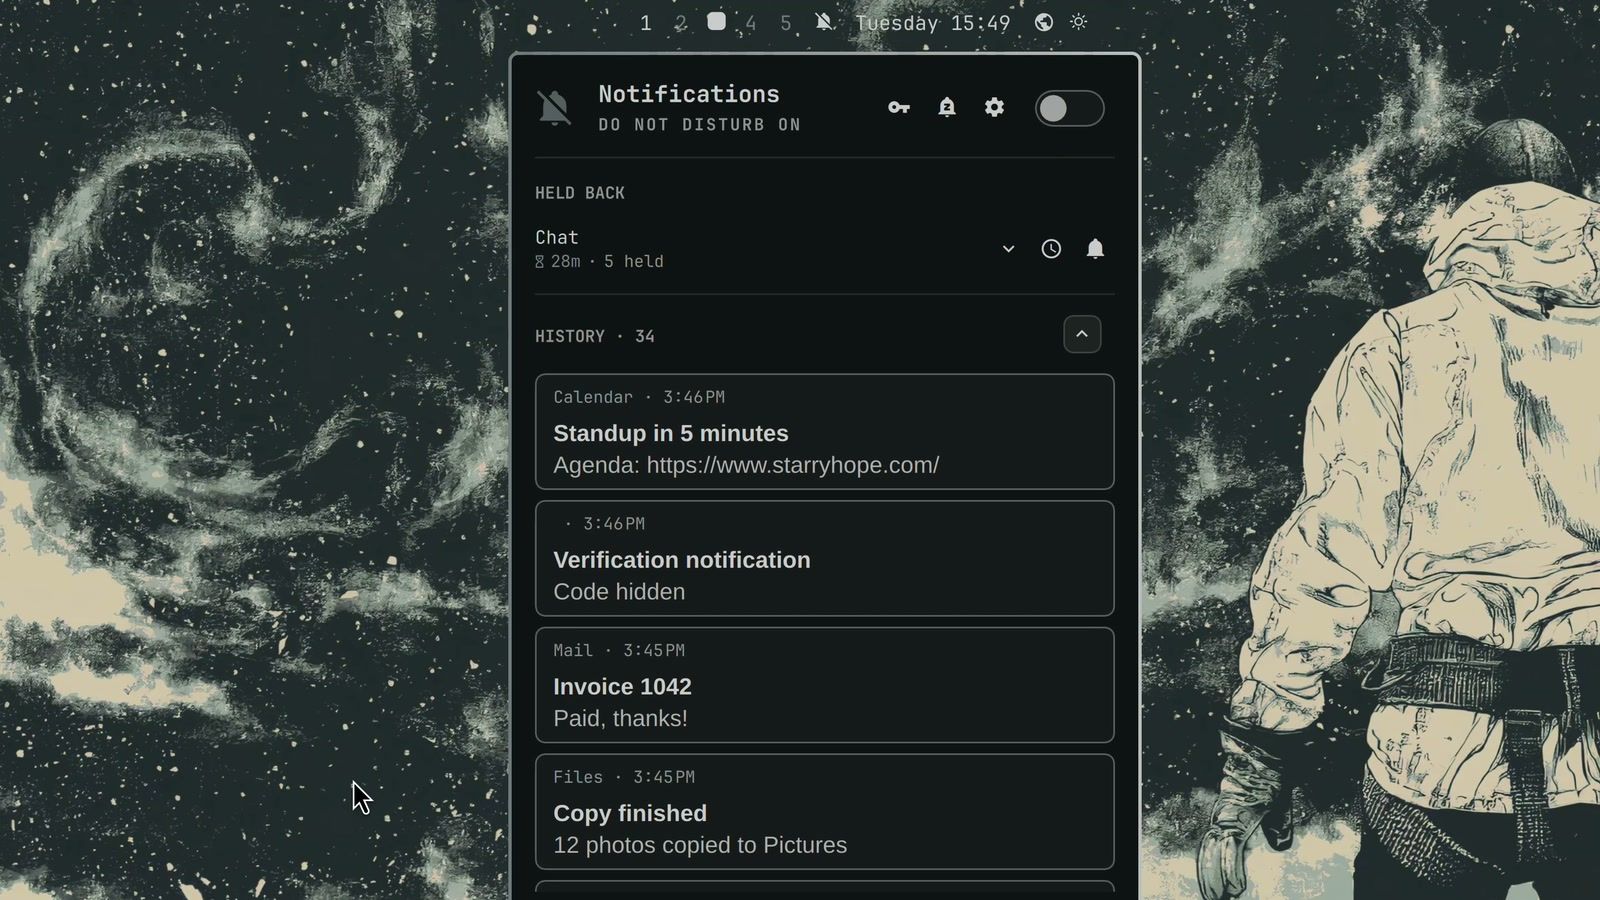1600x900 pixels.
Task: Click the "Paid, thanks!" message text
Action: [x=620, y=718]
